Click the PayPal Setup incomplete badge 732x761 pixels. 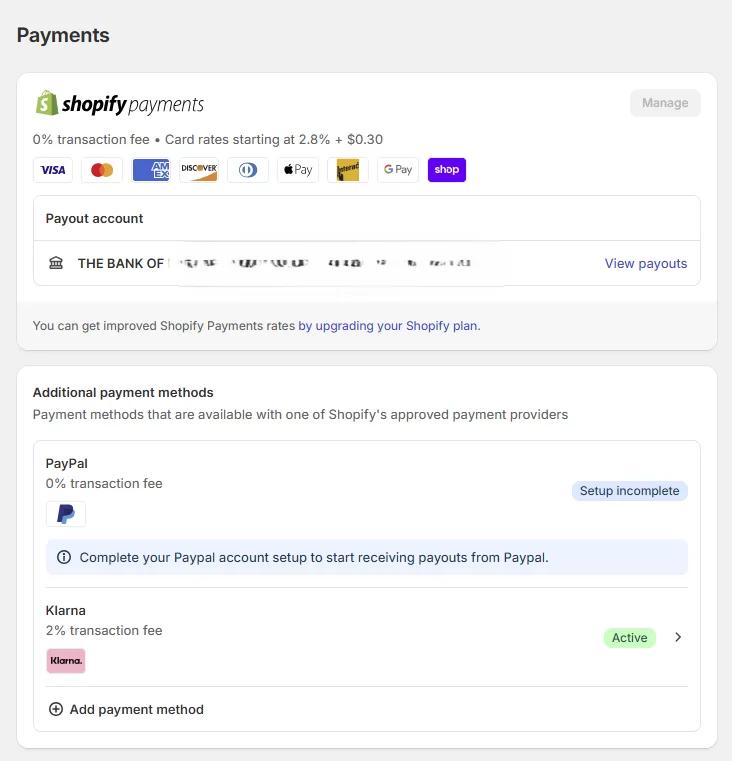click(x=629, y=491)
